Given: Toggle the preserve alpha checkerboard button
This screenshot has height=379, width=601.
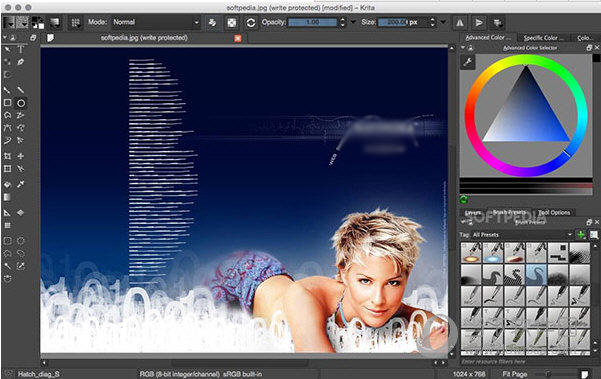Looking at the screenshot, I should click(232, 23).
